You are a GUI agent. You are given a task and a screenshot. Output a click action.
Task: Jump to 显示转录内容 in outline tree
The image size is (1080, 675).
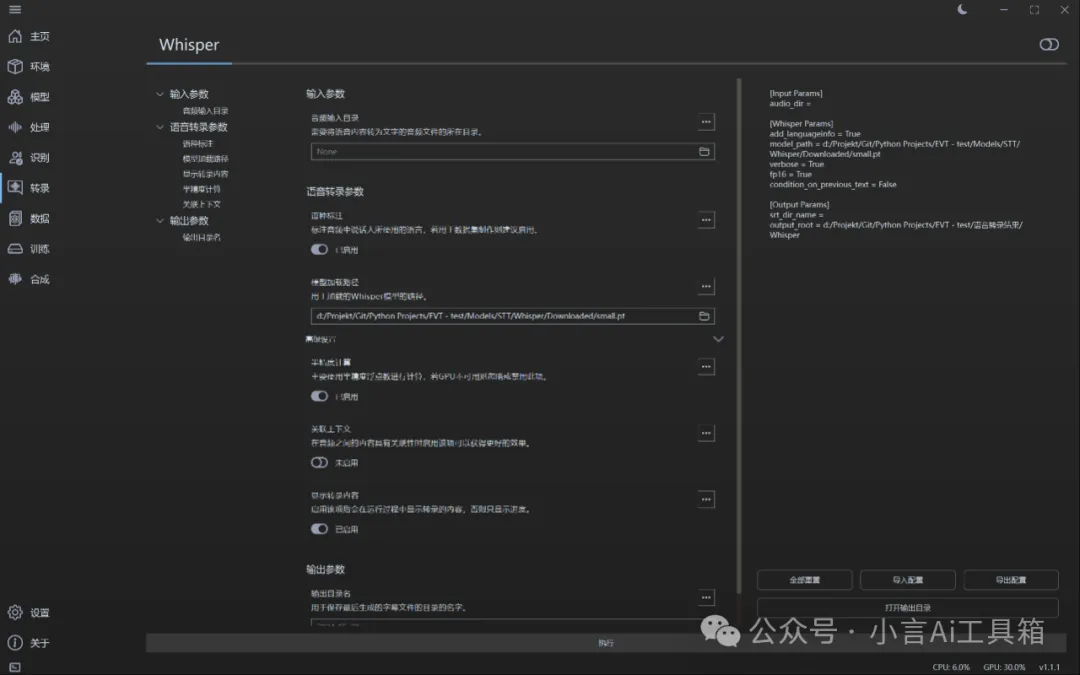pyautogui.click(x=205, y=174)
